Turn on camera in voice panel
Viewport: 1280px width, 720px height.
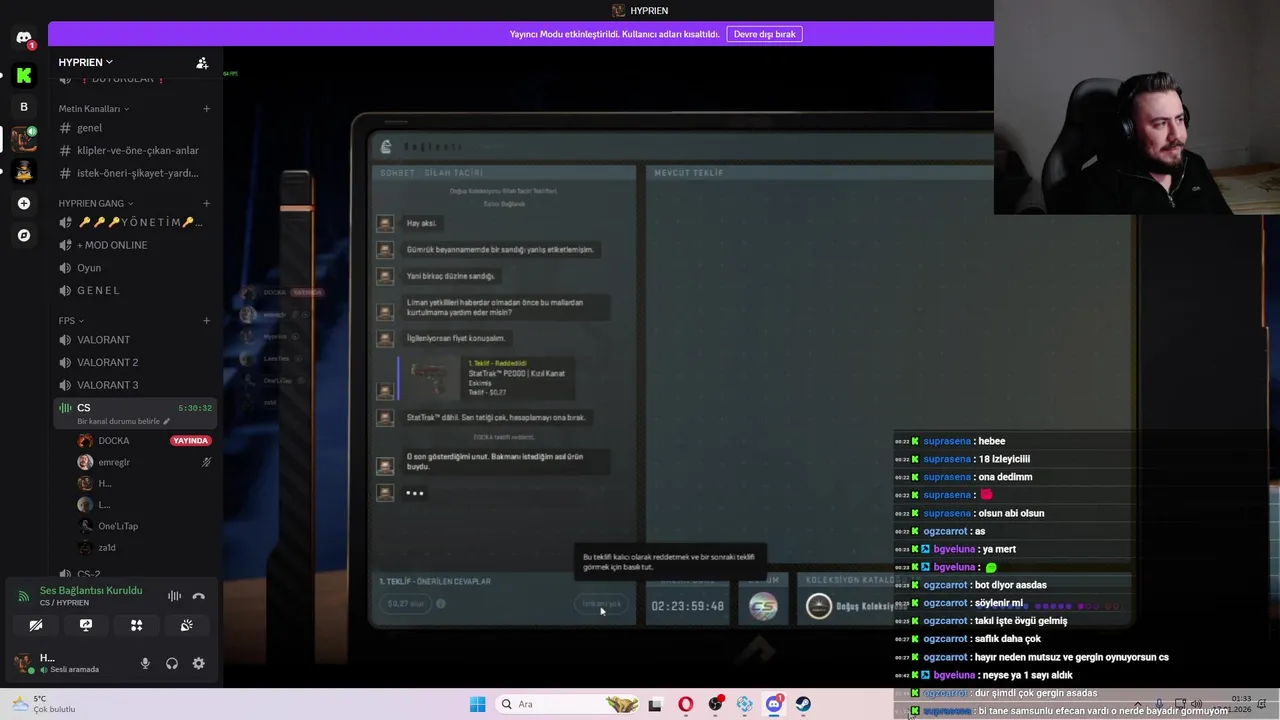(35, 625)
